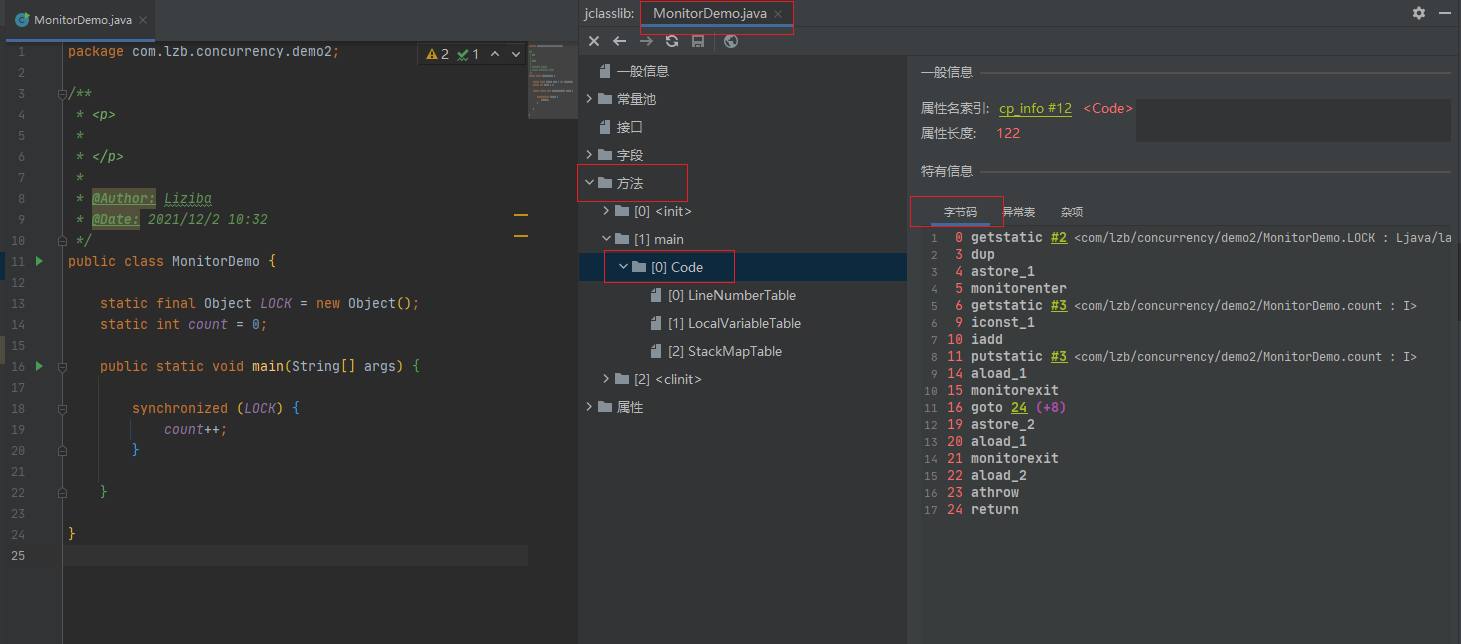Place cursor on the synchronized (LOCK) line
The width and height of the screenshot is (1461, 644).
216,408
